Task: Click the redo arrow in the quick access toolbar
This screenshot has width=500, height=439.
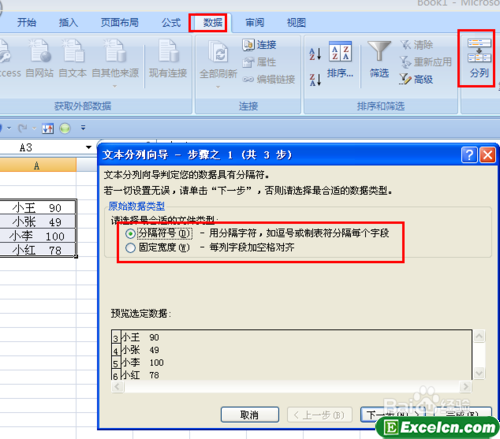Action: tap(23, 128)
